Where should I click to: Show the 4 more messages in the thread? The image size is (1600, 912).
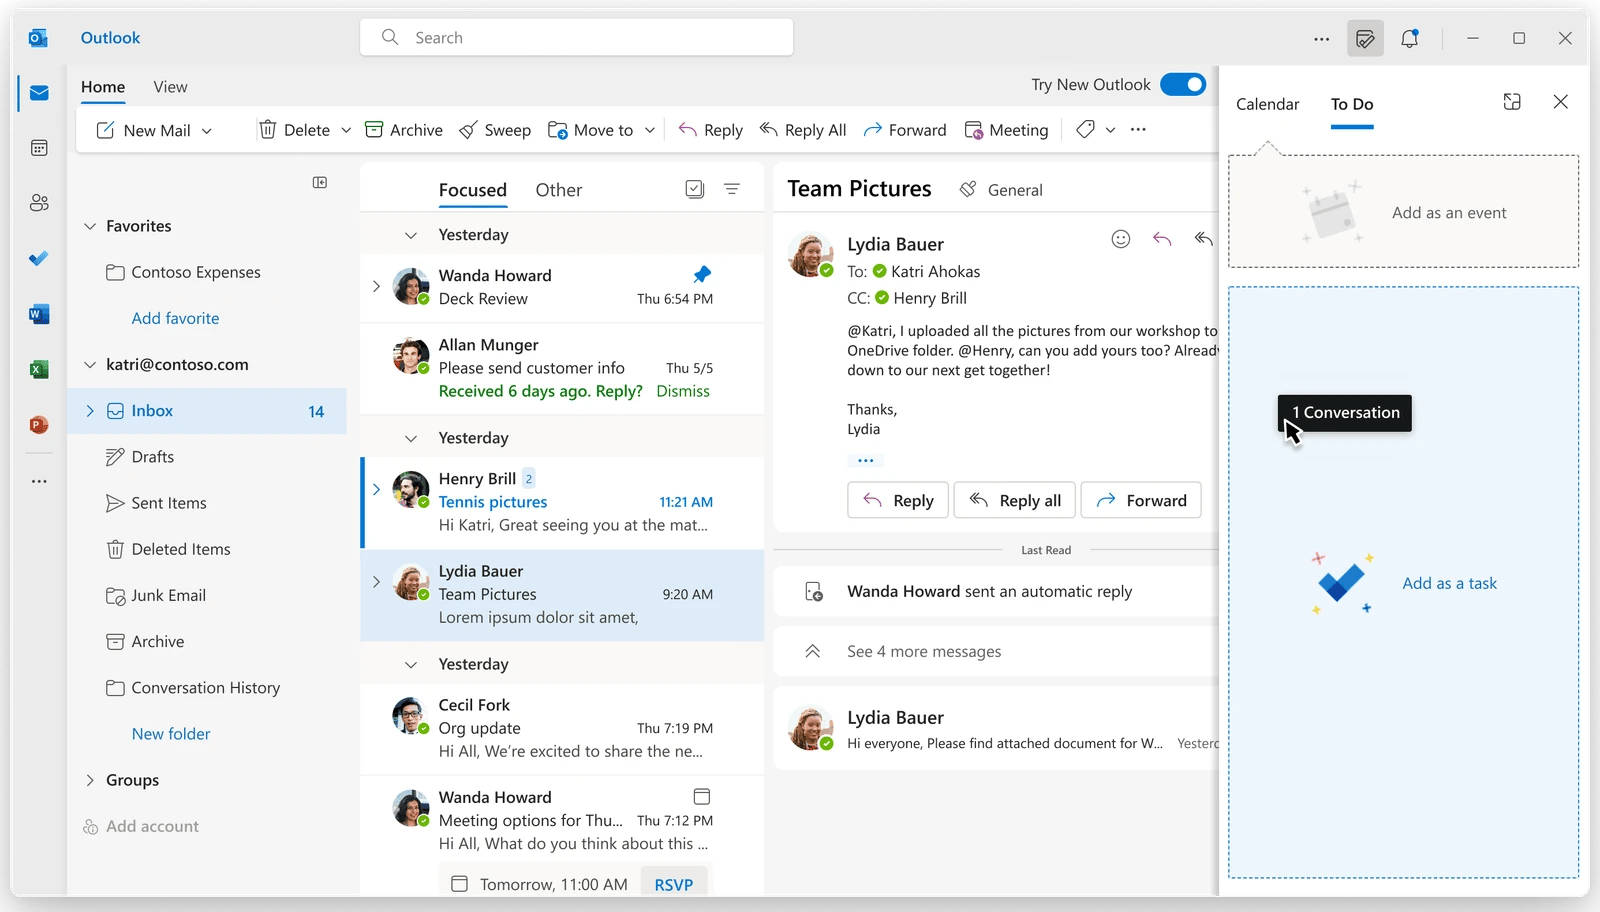[923, 652]
